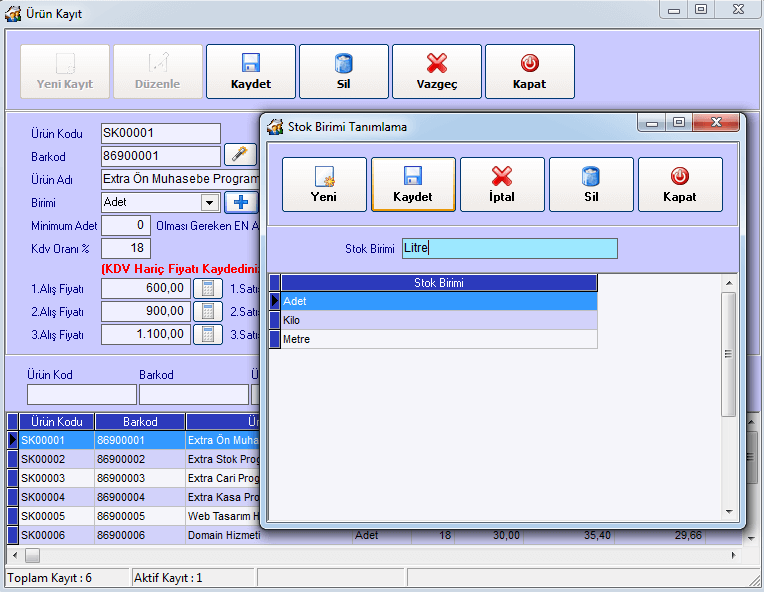Expand the Birimi dropdown

point(210,202)
